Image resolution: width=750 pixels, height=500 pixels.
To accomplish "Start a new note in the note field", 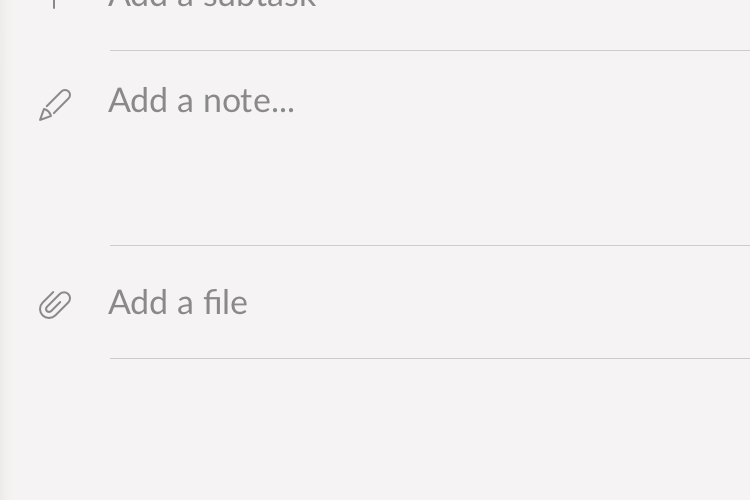I will [429, 148].
